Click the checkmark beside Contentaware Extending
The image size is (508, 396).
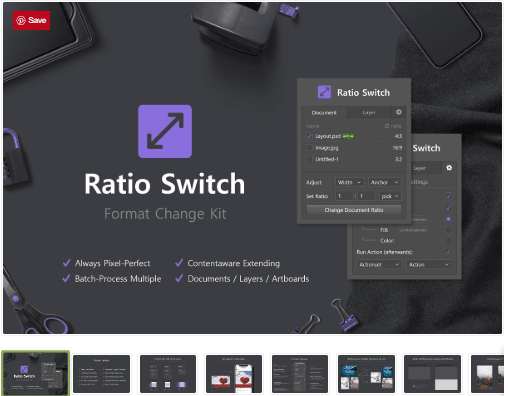tap(179, 263)
